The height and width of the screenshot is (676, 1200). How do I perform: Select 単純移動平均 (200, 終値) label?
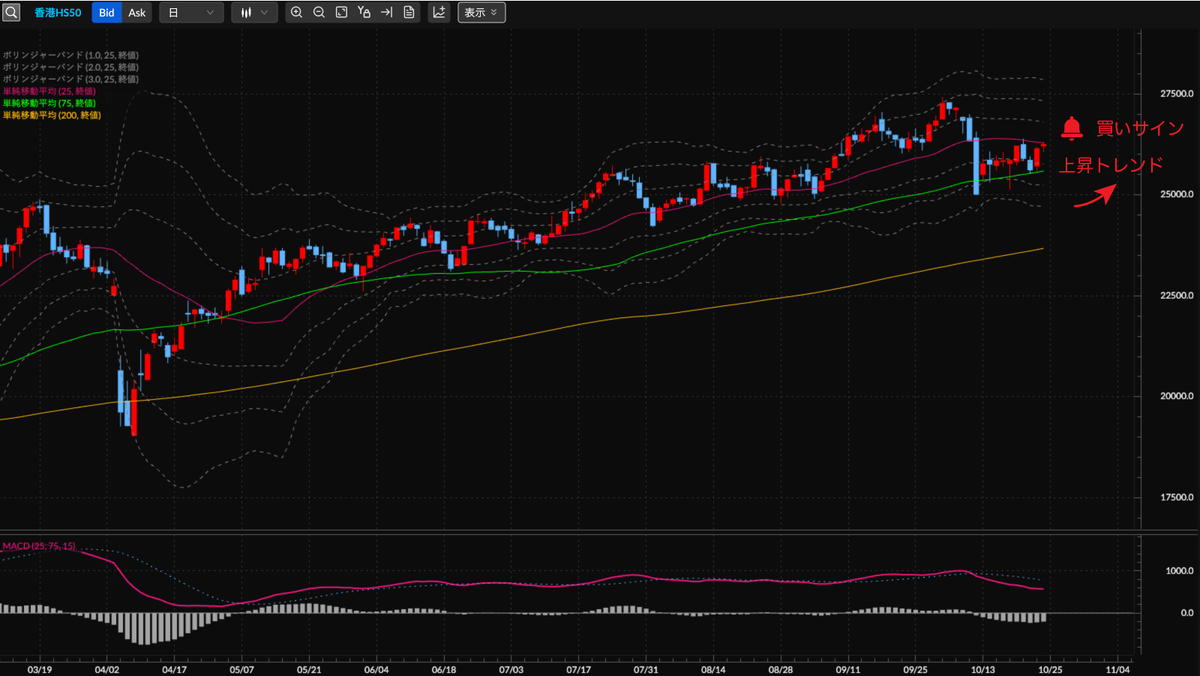(x=52, y=115)
